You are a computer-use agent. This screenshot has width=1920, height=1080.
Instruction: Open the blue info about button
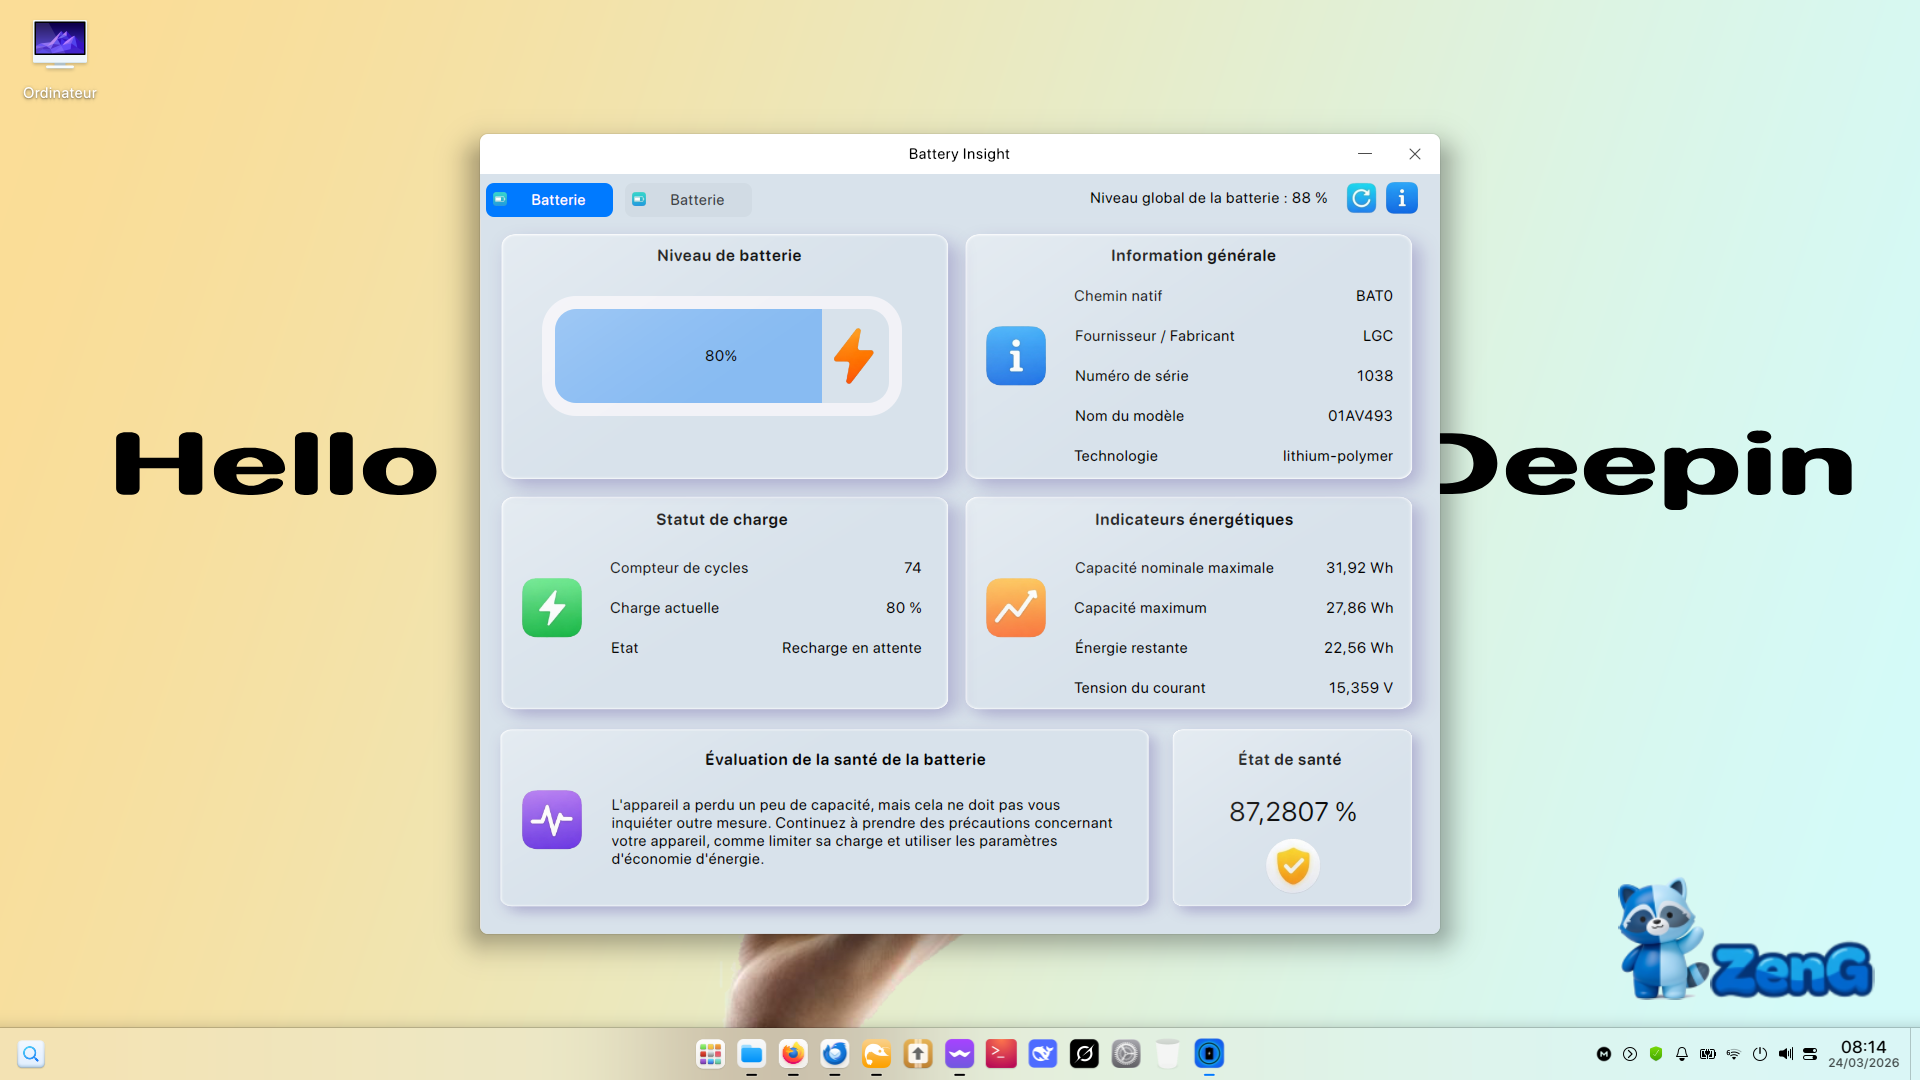[x=1402, y=198]
